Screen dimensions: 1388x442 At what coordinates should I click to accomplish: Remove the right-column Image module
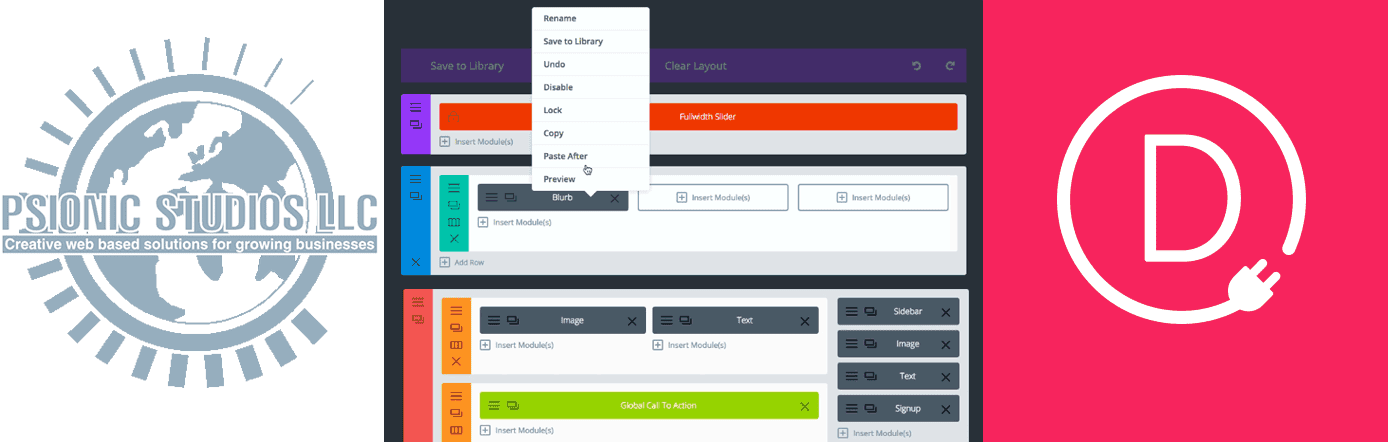(946, 344)
